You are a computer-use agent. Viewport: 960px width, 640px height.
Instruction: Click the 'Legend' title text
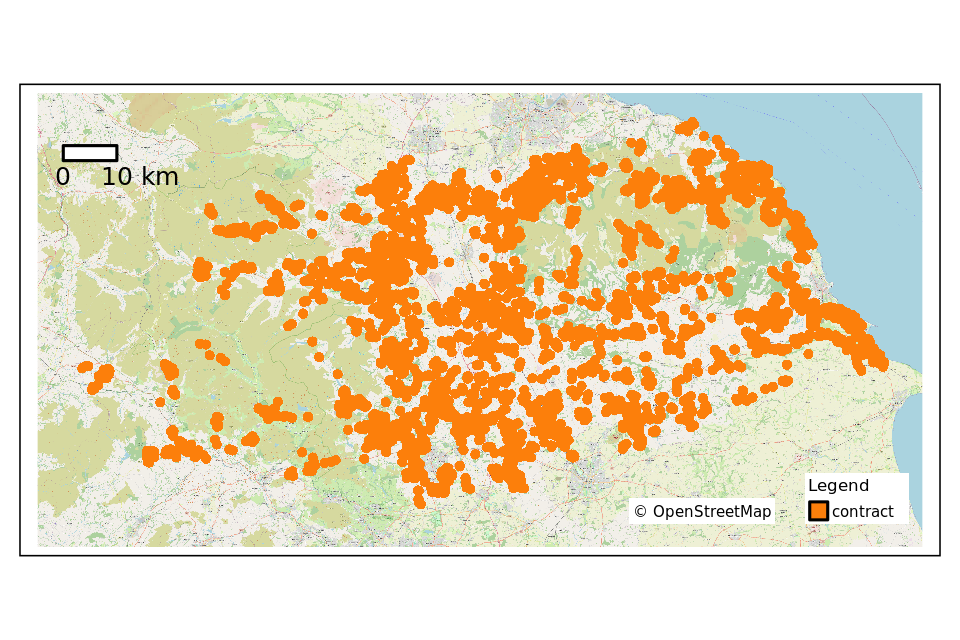pos(838,486)
